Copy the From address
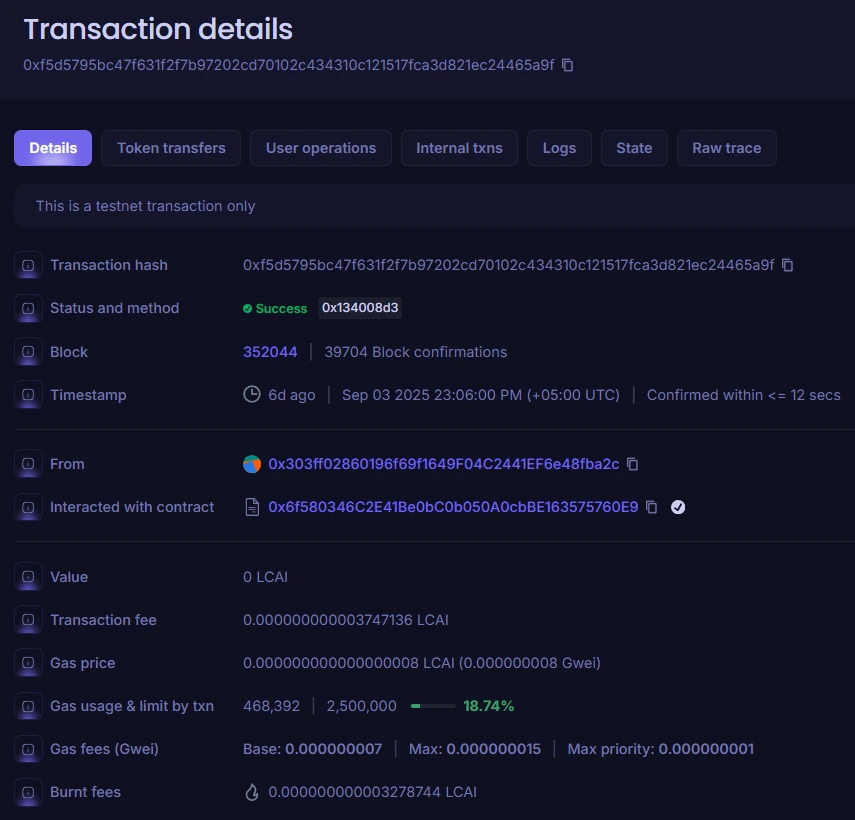 click(632, 464)
